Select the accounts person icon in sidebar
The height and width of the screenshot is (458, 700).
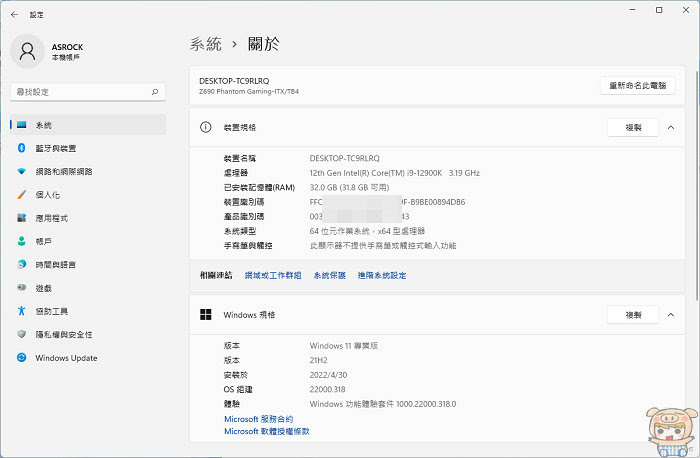[21, 241]
